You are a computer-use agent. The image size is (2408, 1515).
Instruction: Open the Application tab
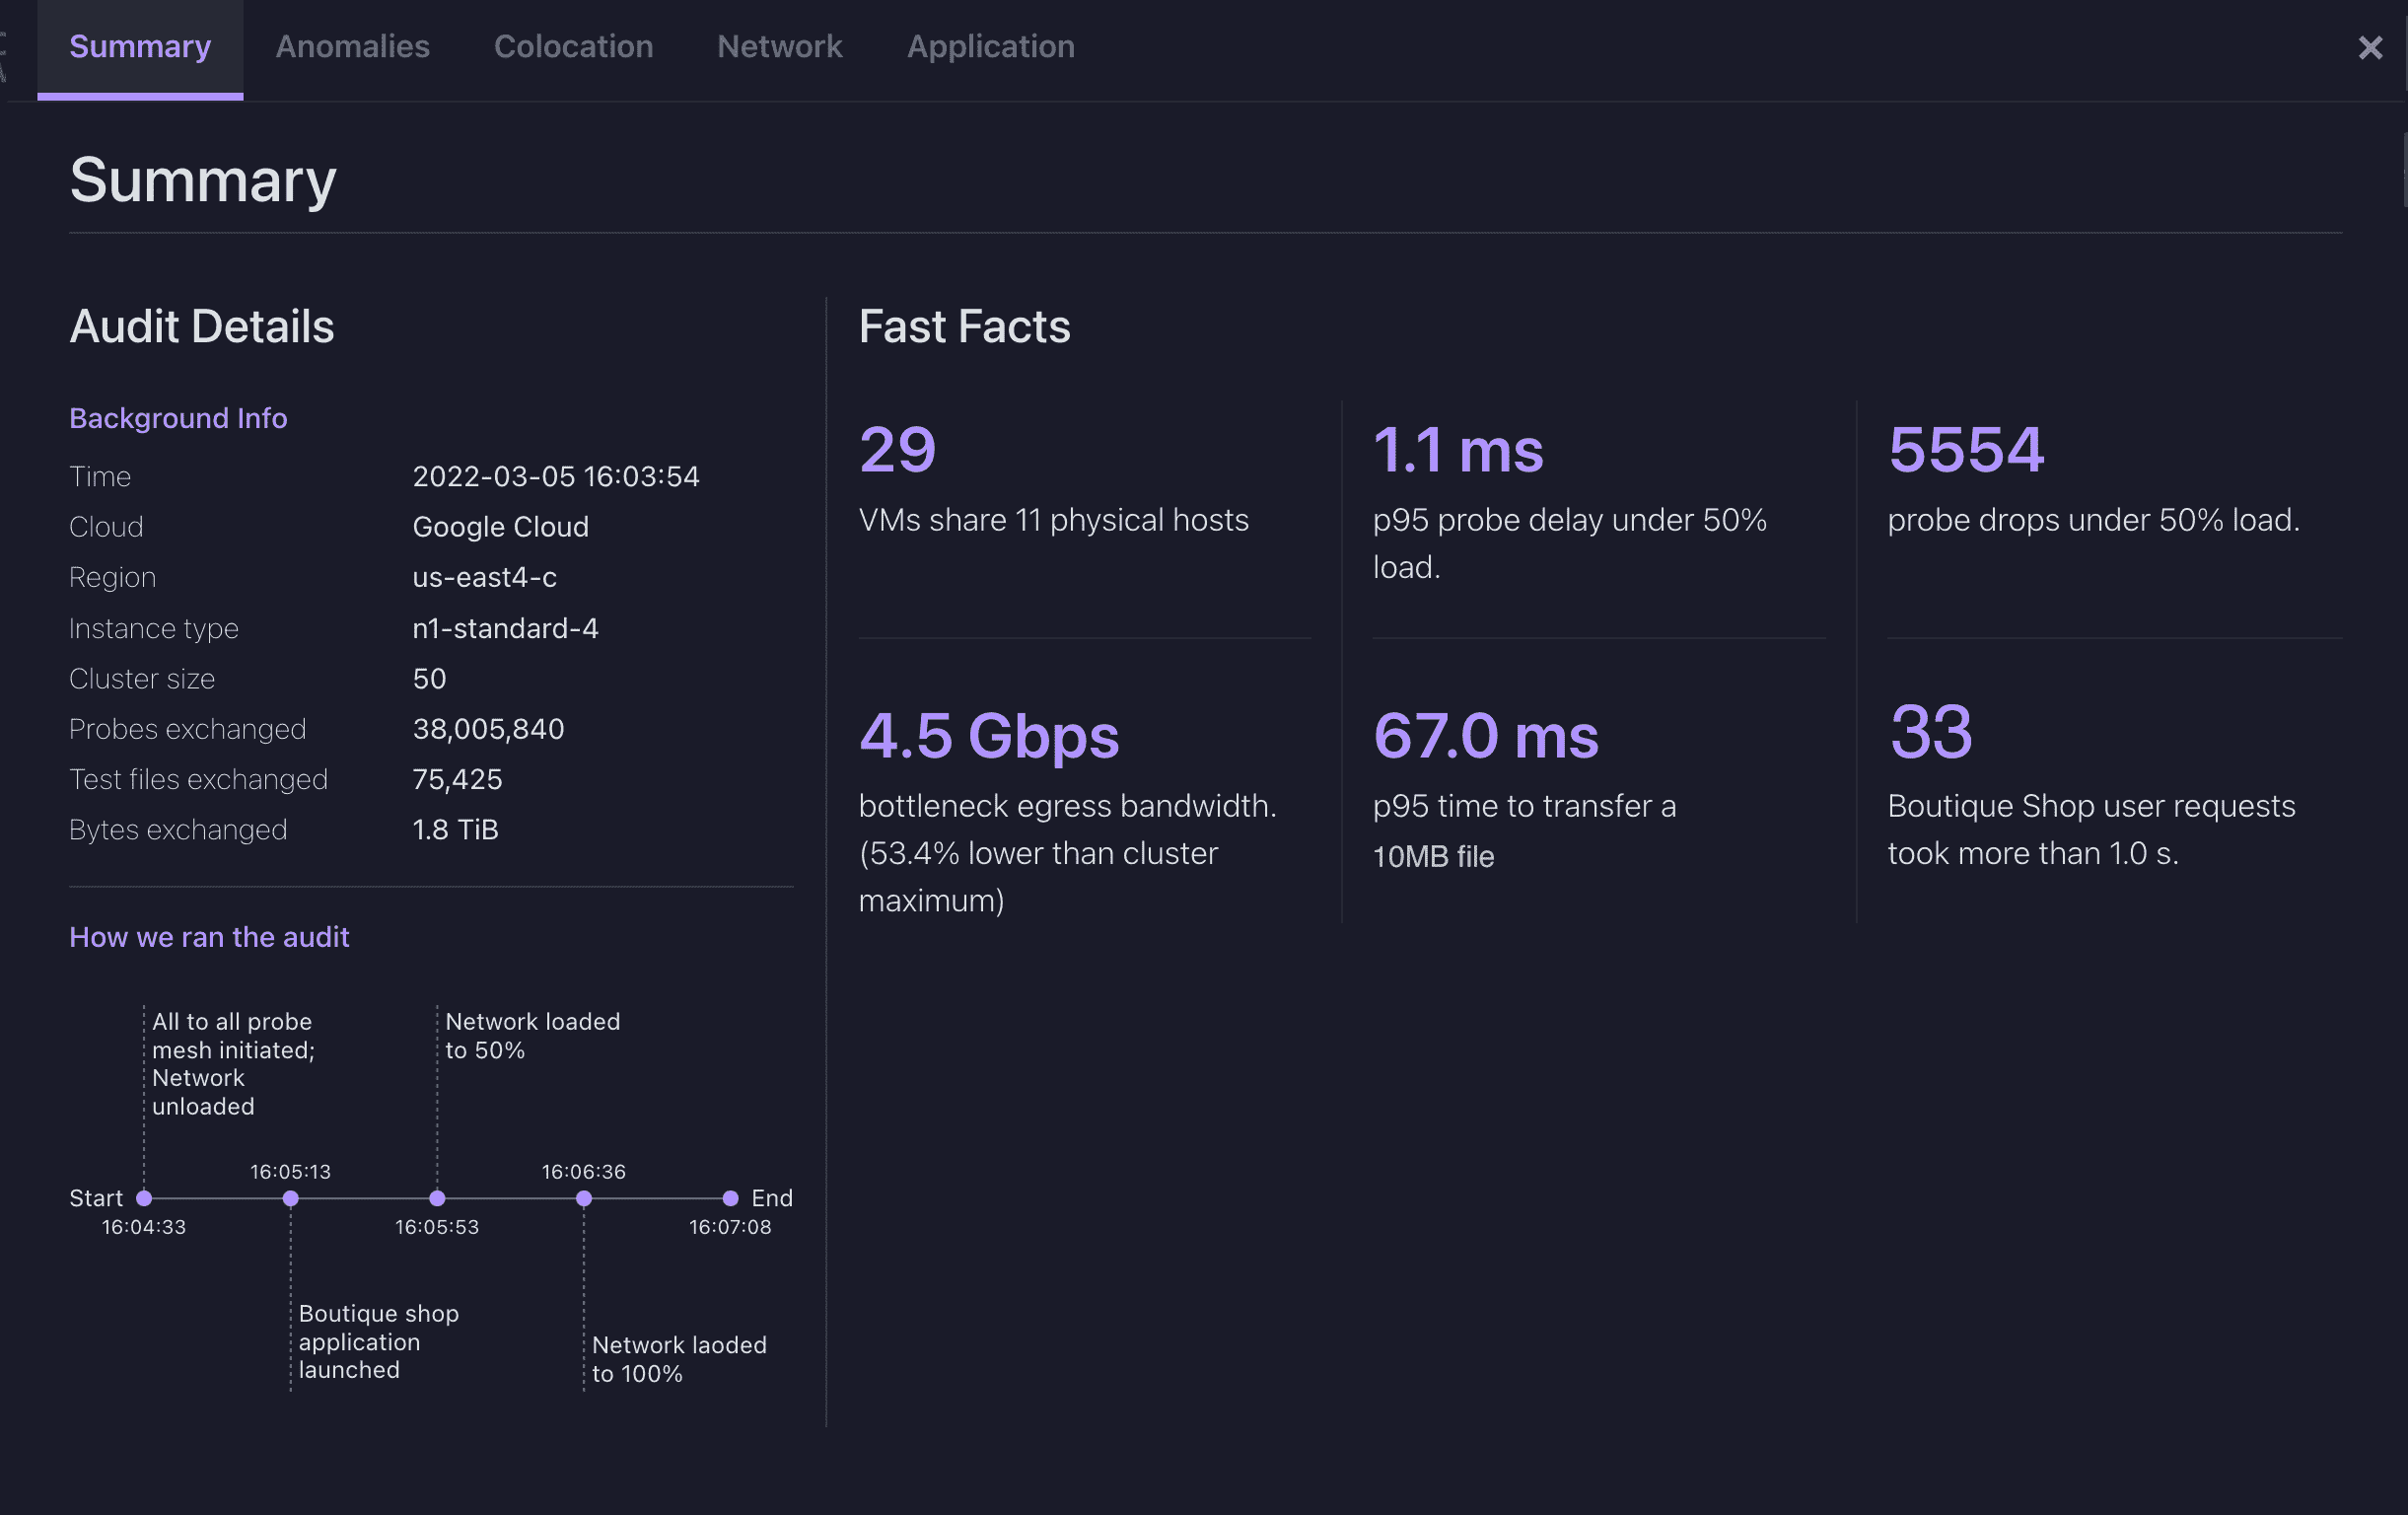pos(989,45)
